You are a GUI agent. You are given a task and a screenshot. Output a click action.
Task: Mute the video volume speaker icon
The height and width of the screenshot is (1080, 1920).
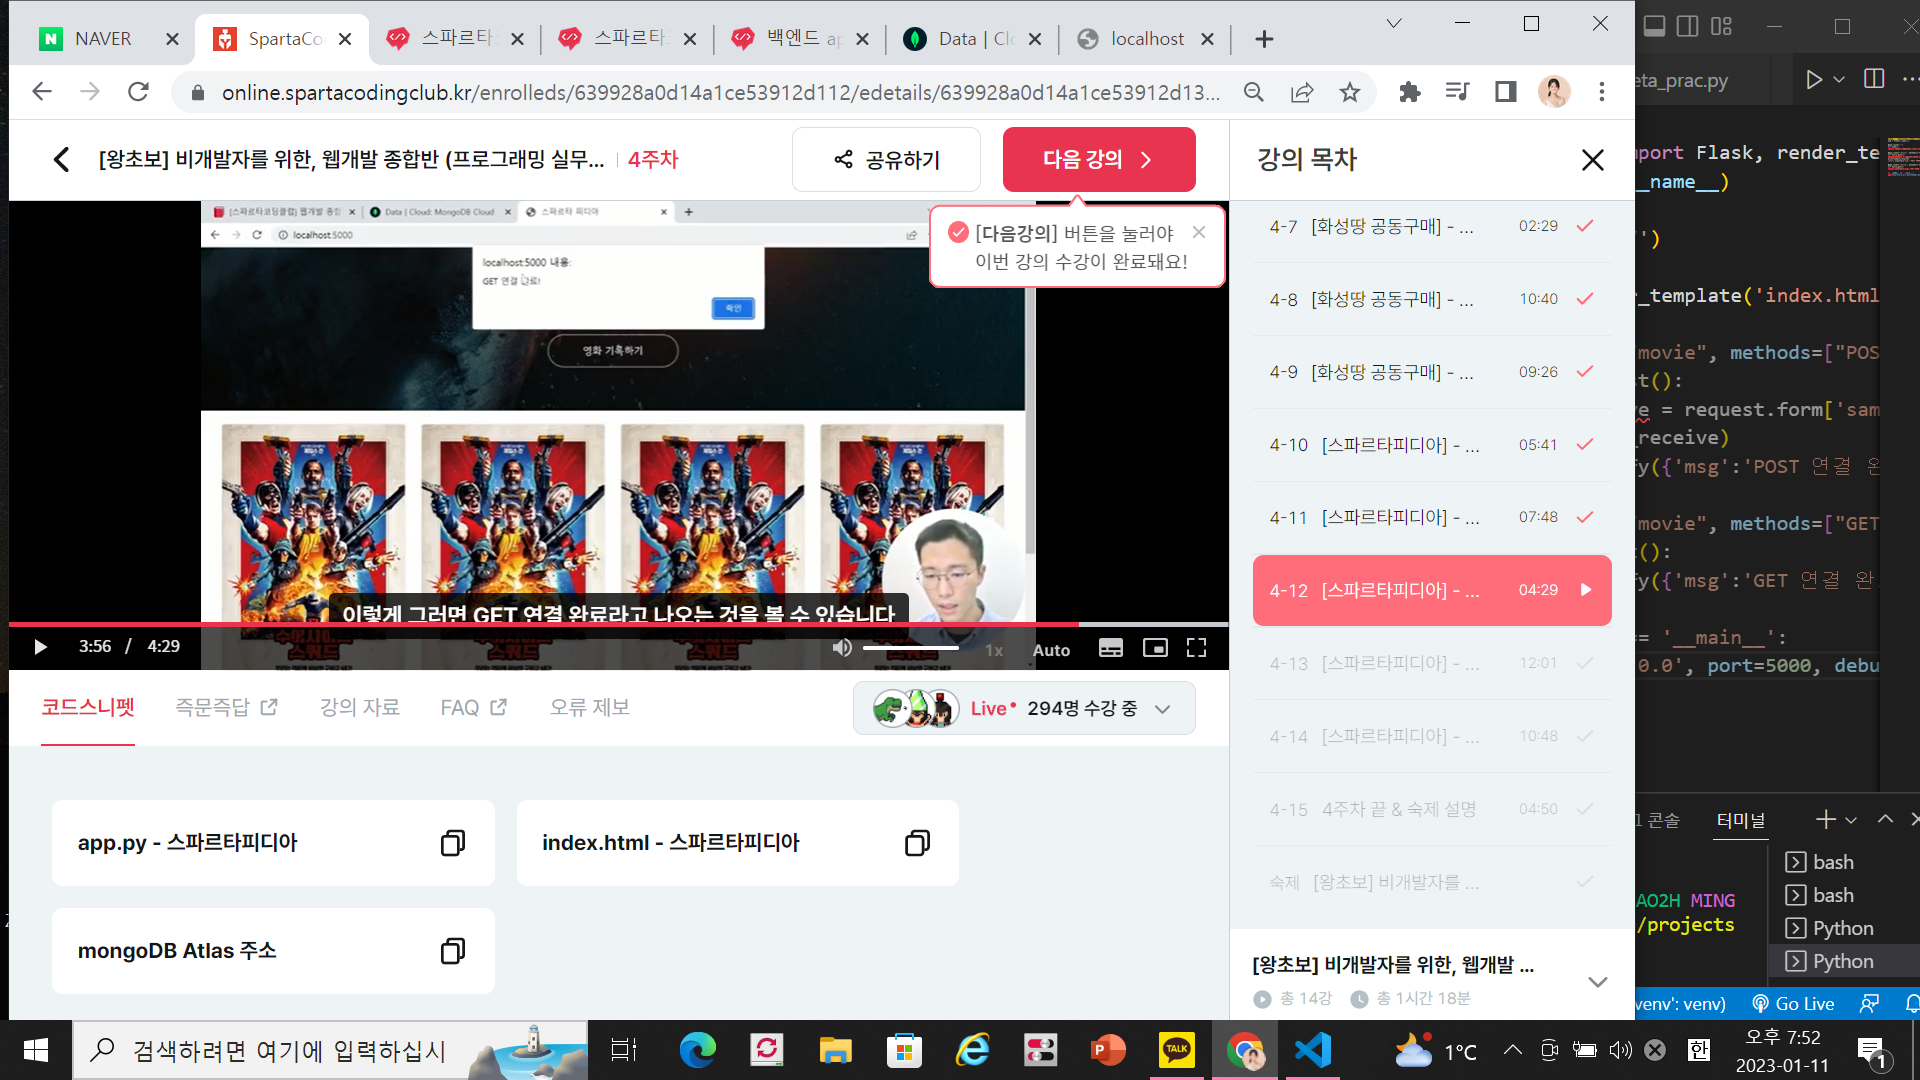[842, 648]
